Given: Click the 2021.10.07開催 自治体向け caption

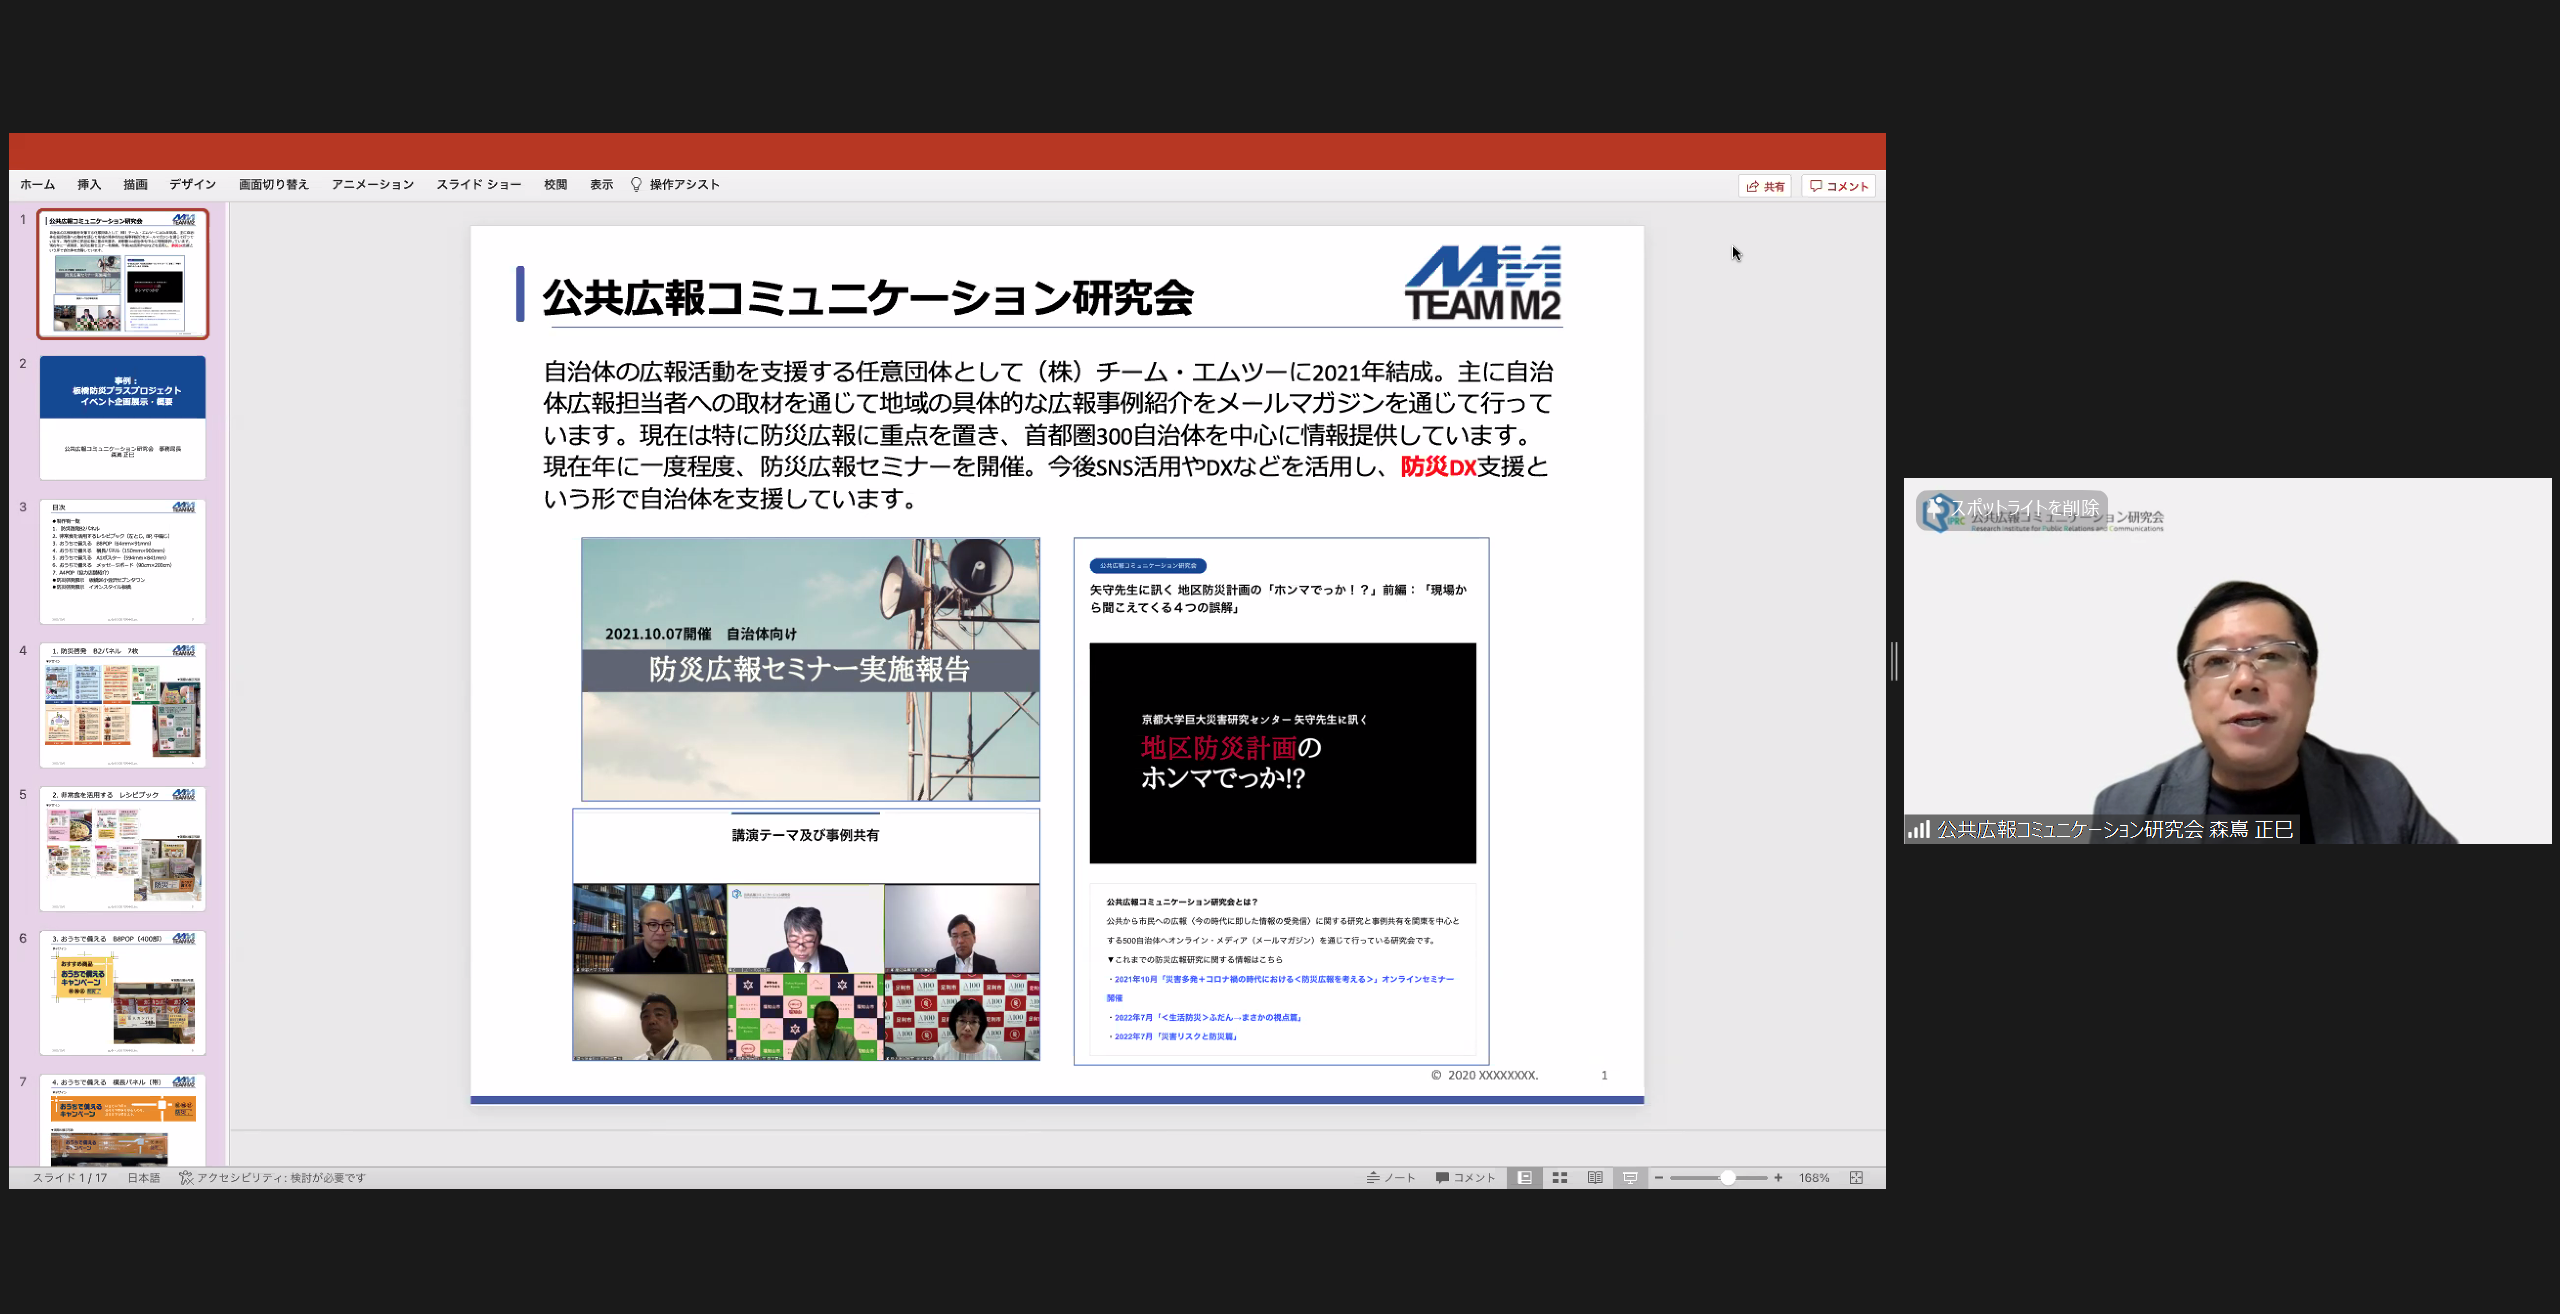Looking at the screenshot, I should 701,634.
